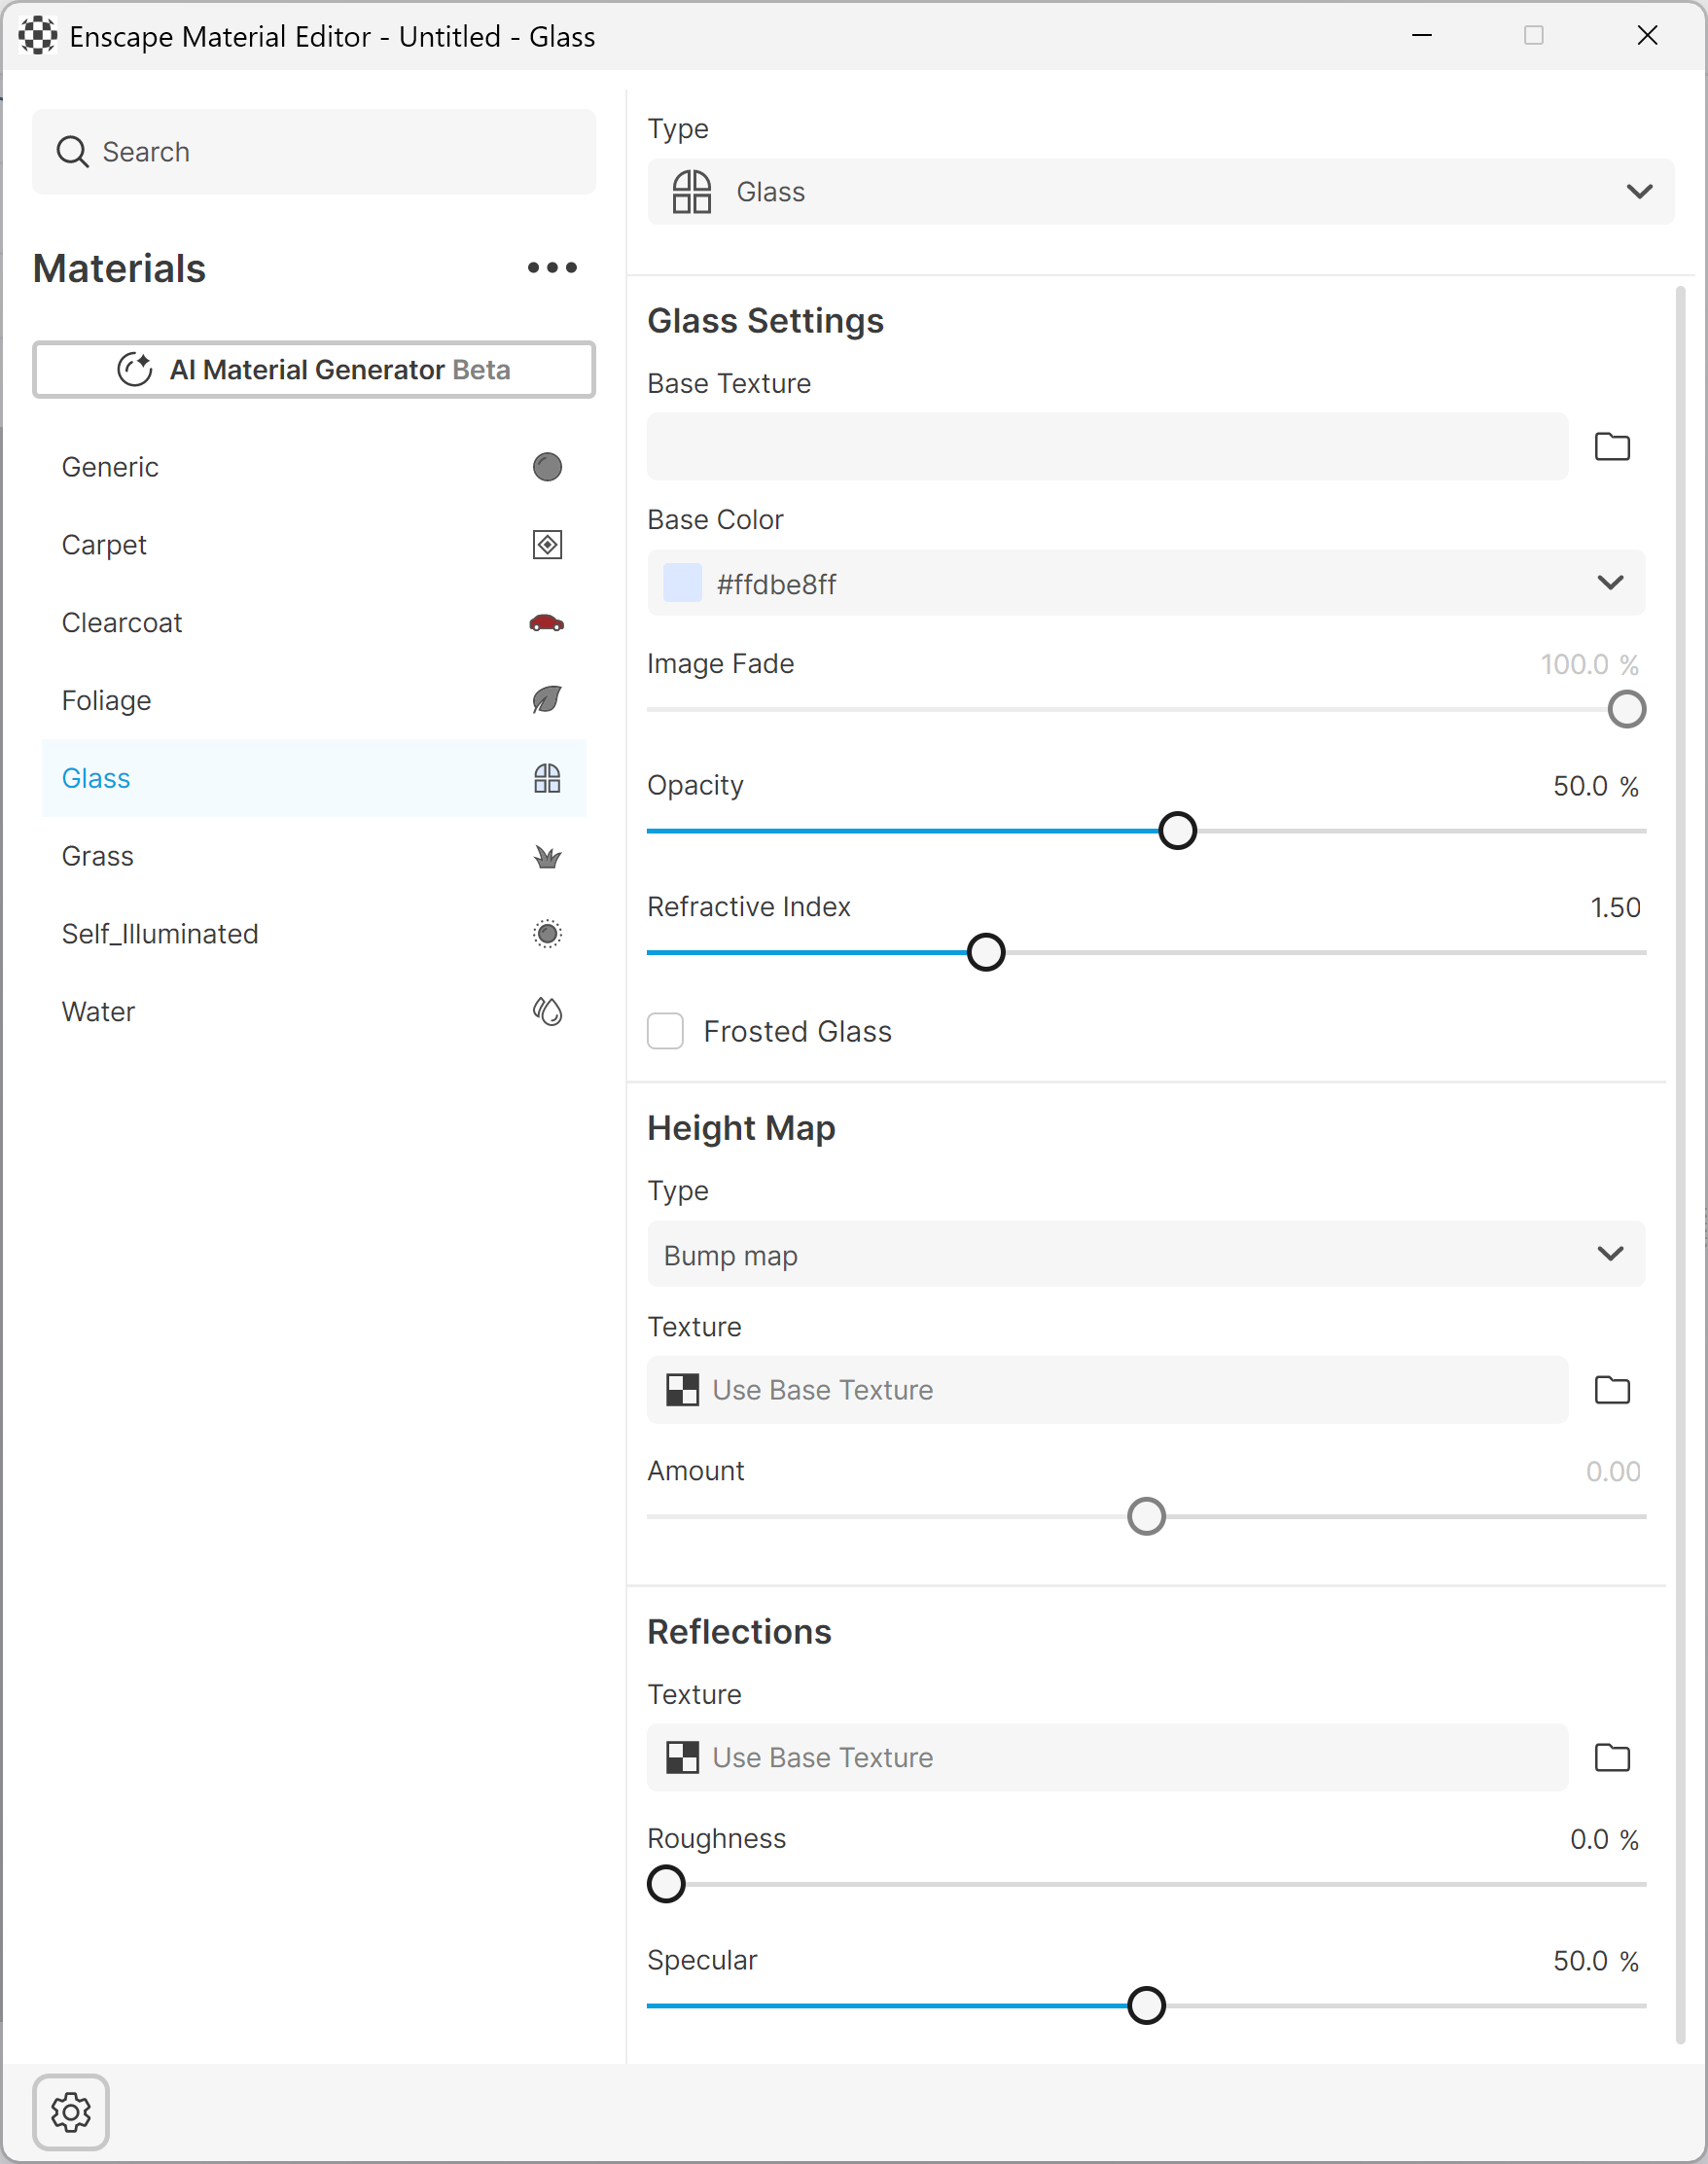
Task: Click the Roughness slider handle
Action: pyautogui.click(x=666, y=1885)
